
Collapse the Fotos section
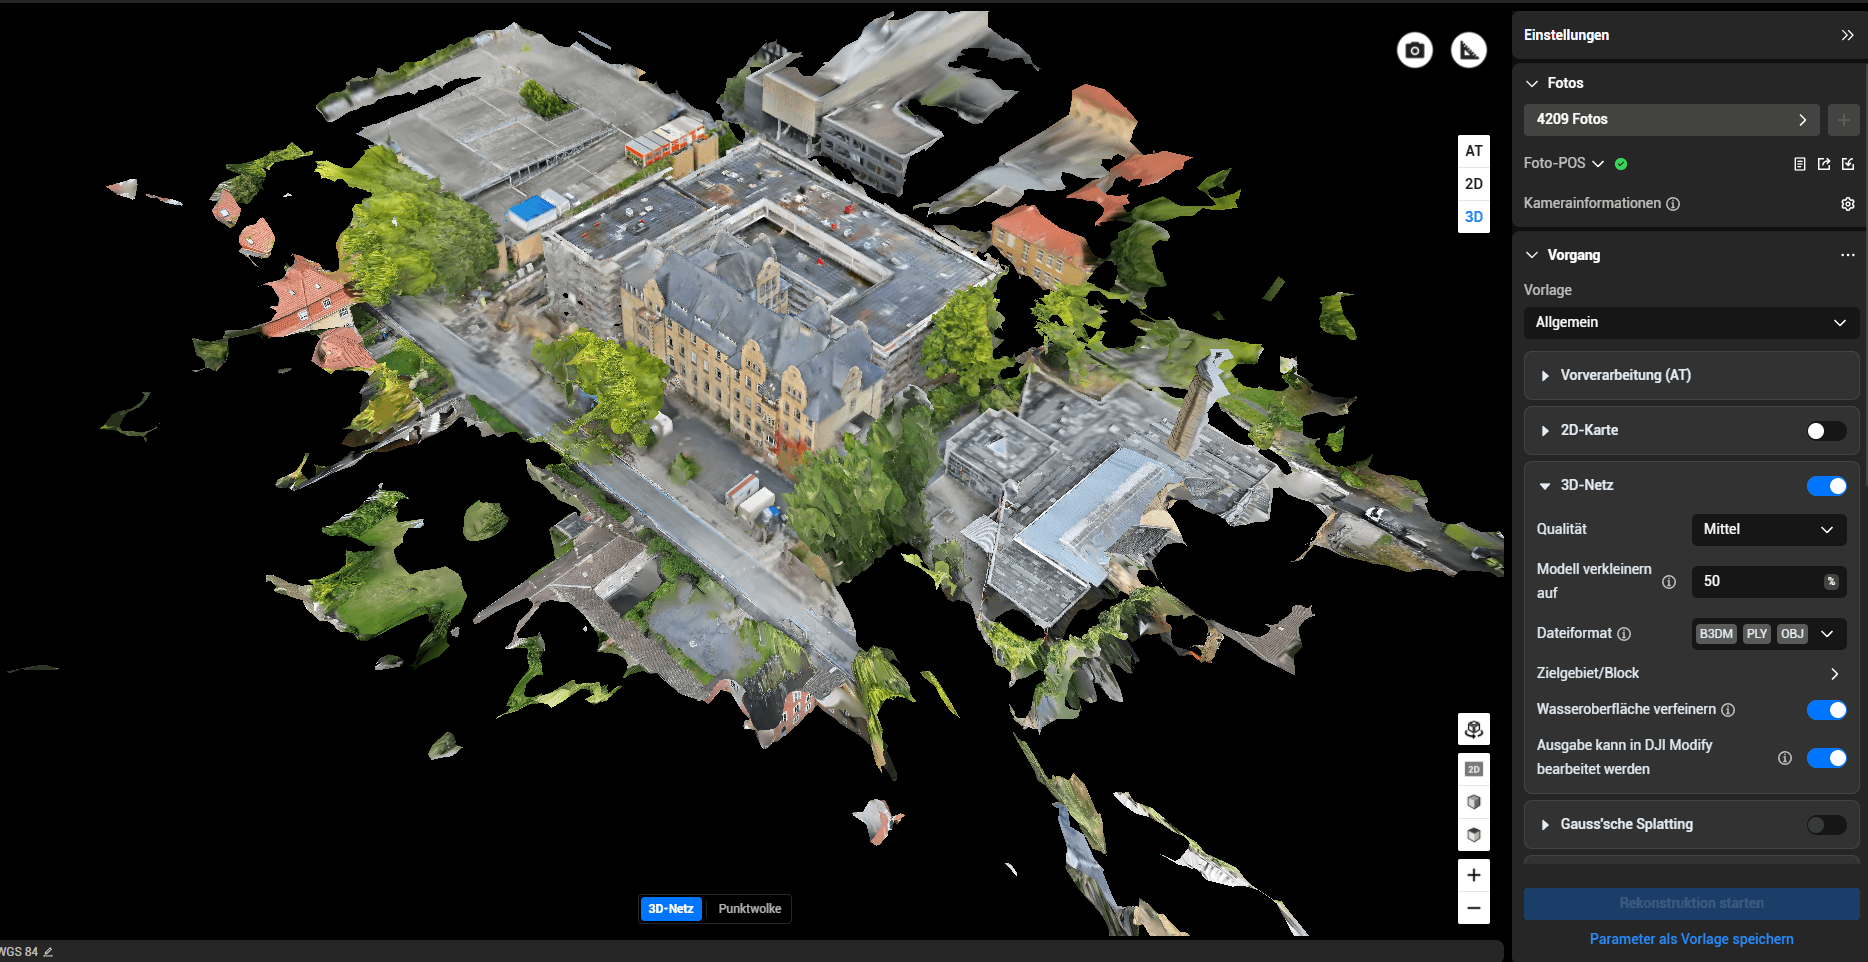tap(1532, 84)
